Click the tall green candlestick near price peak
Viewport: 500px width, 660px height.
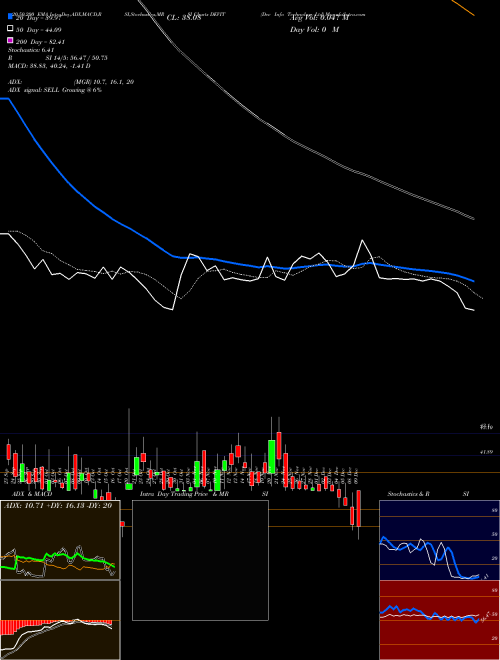coord(272,456)
